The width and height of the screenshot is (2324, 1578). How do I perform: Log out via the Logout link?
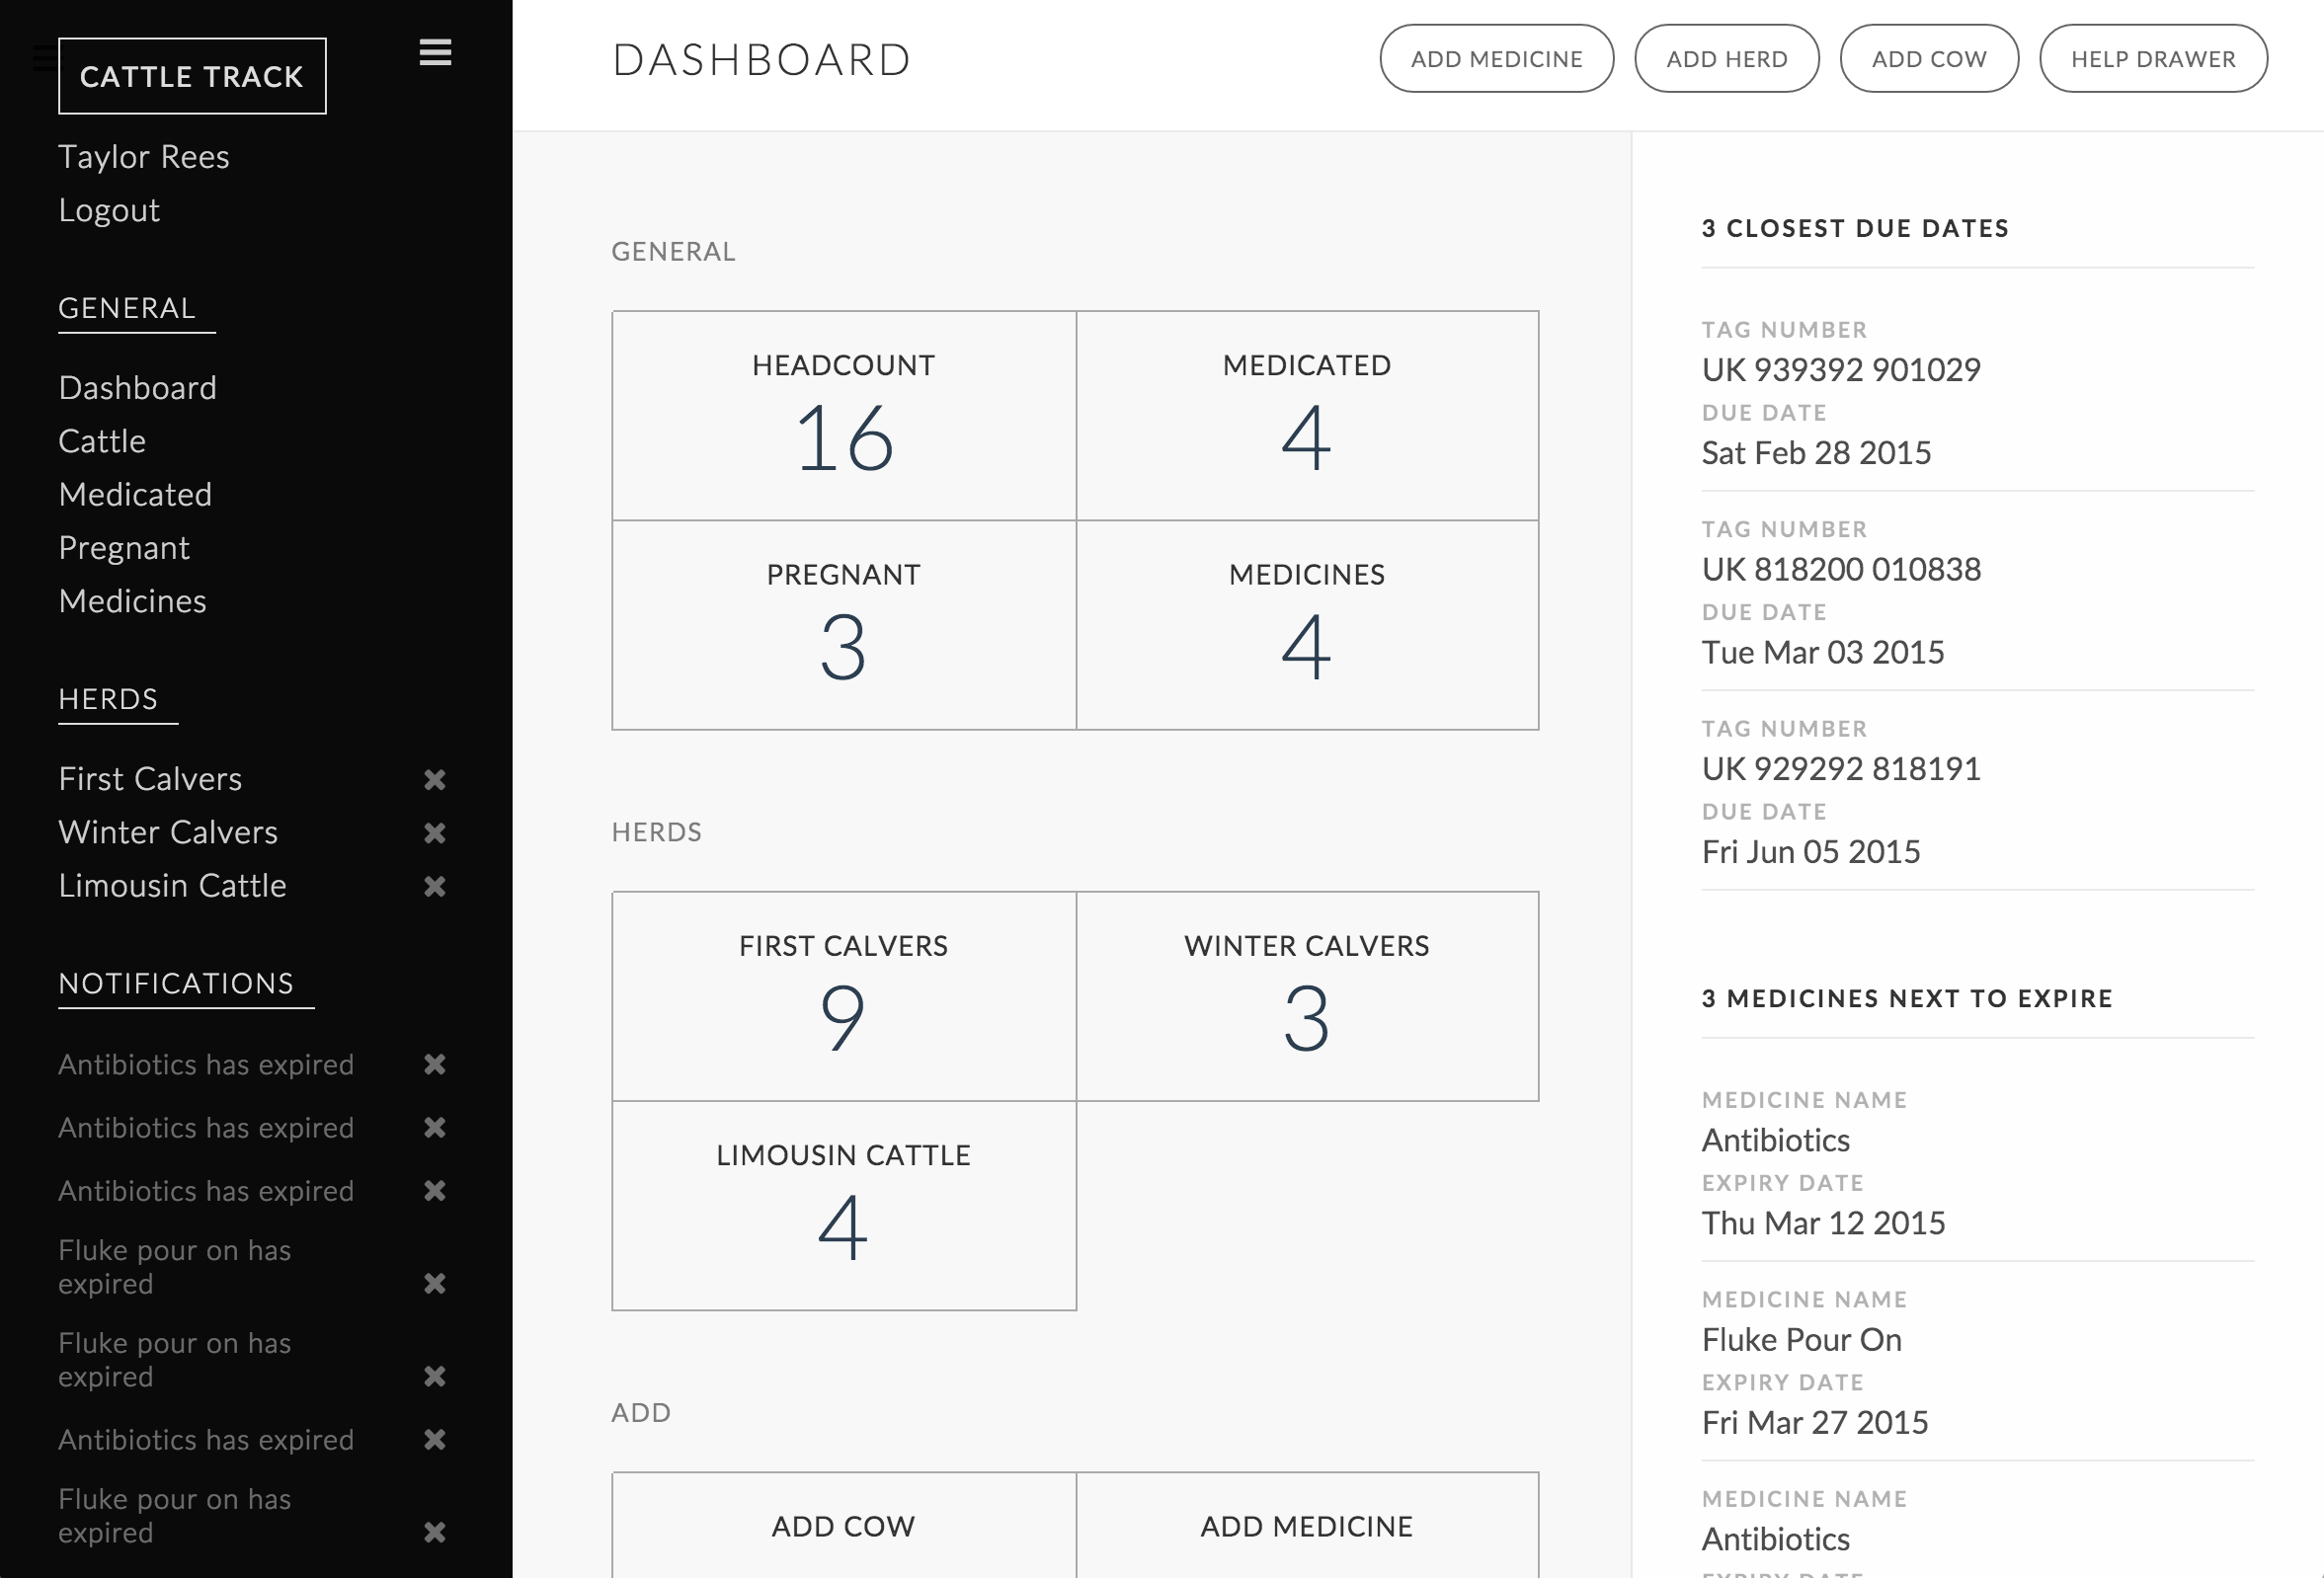[x=109, y=210]
